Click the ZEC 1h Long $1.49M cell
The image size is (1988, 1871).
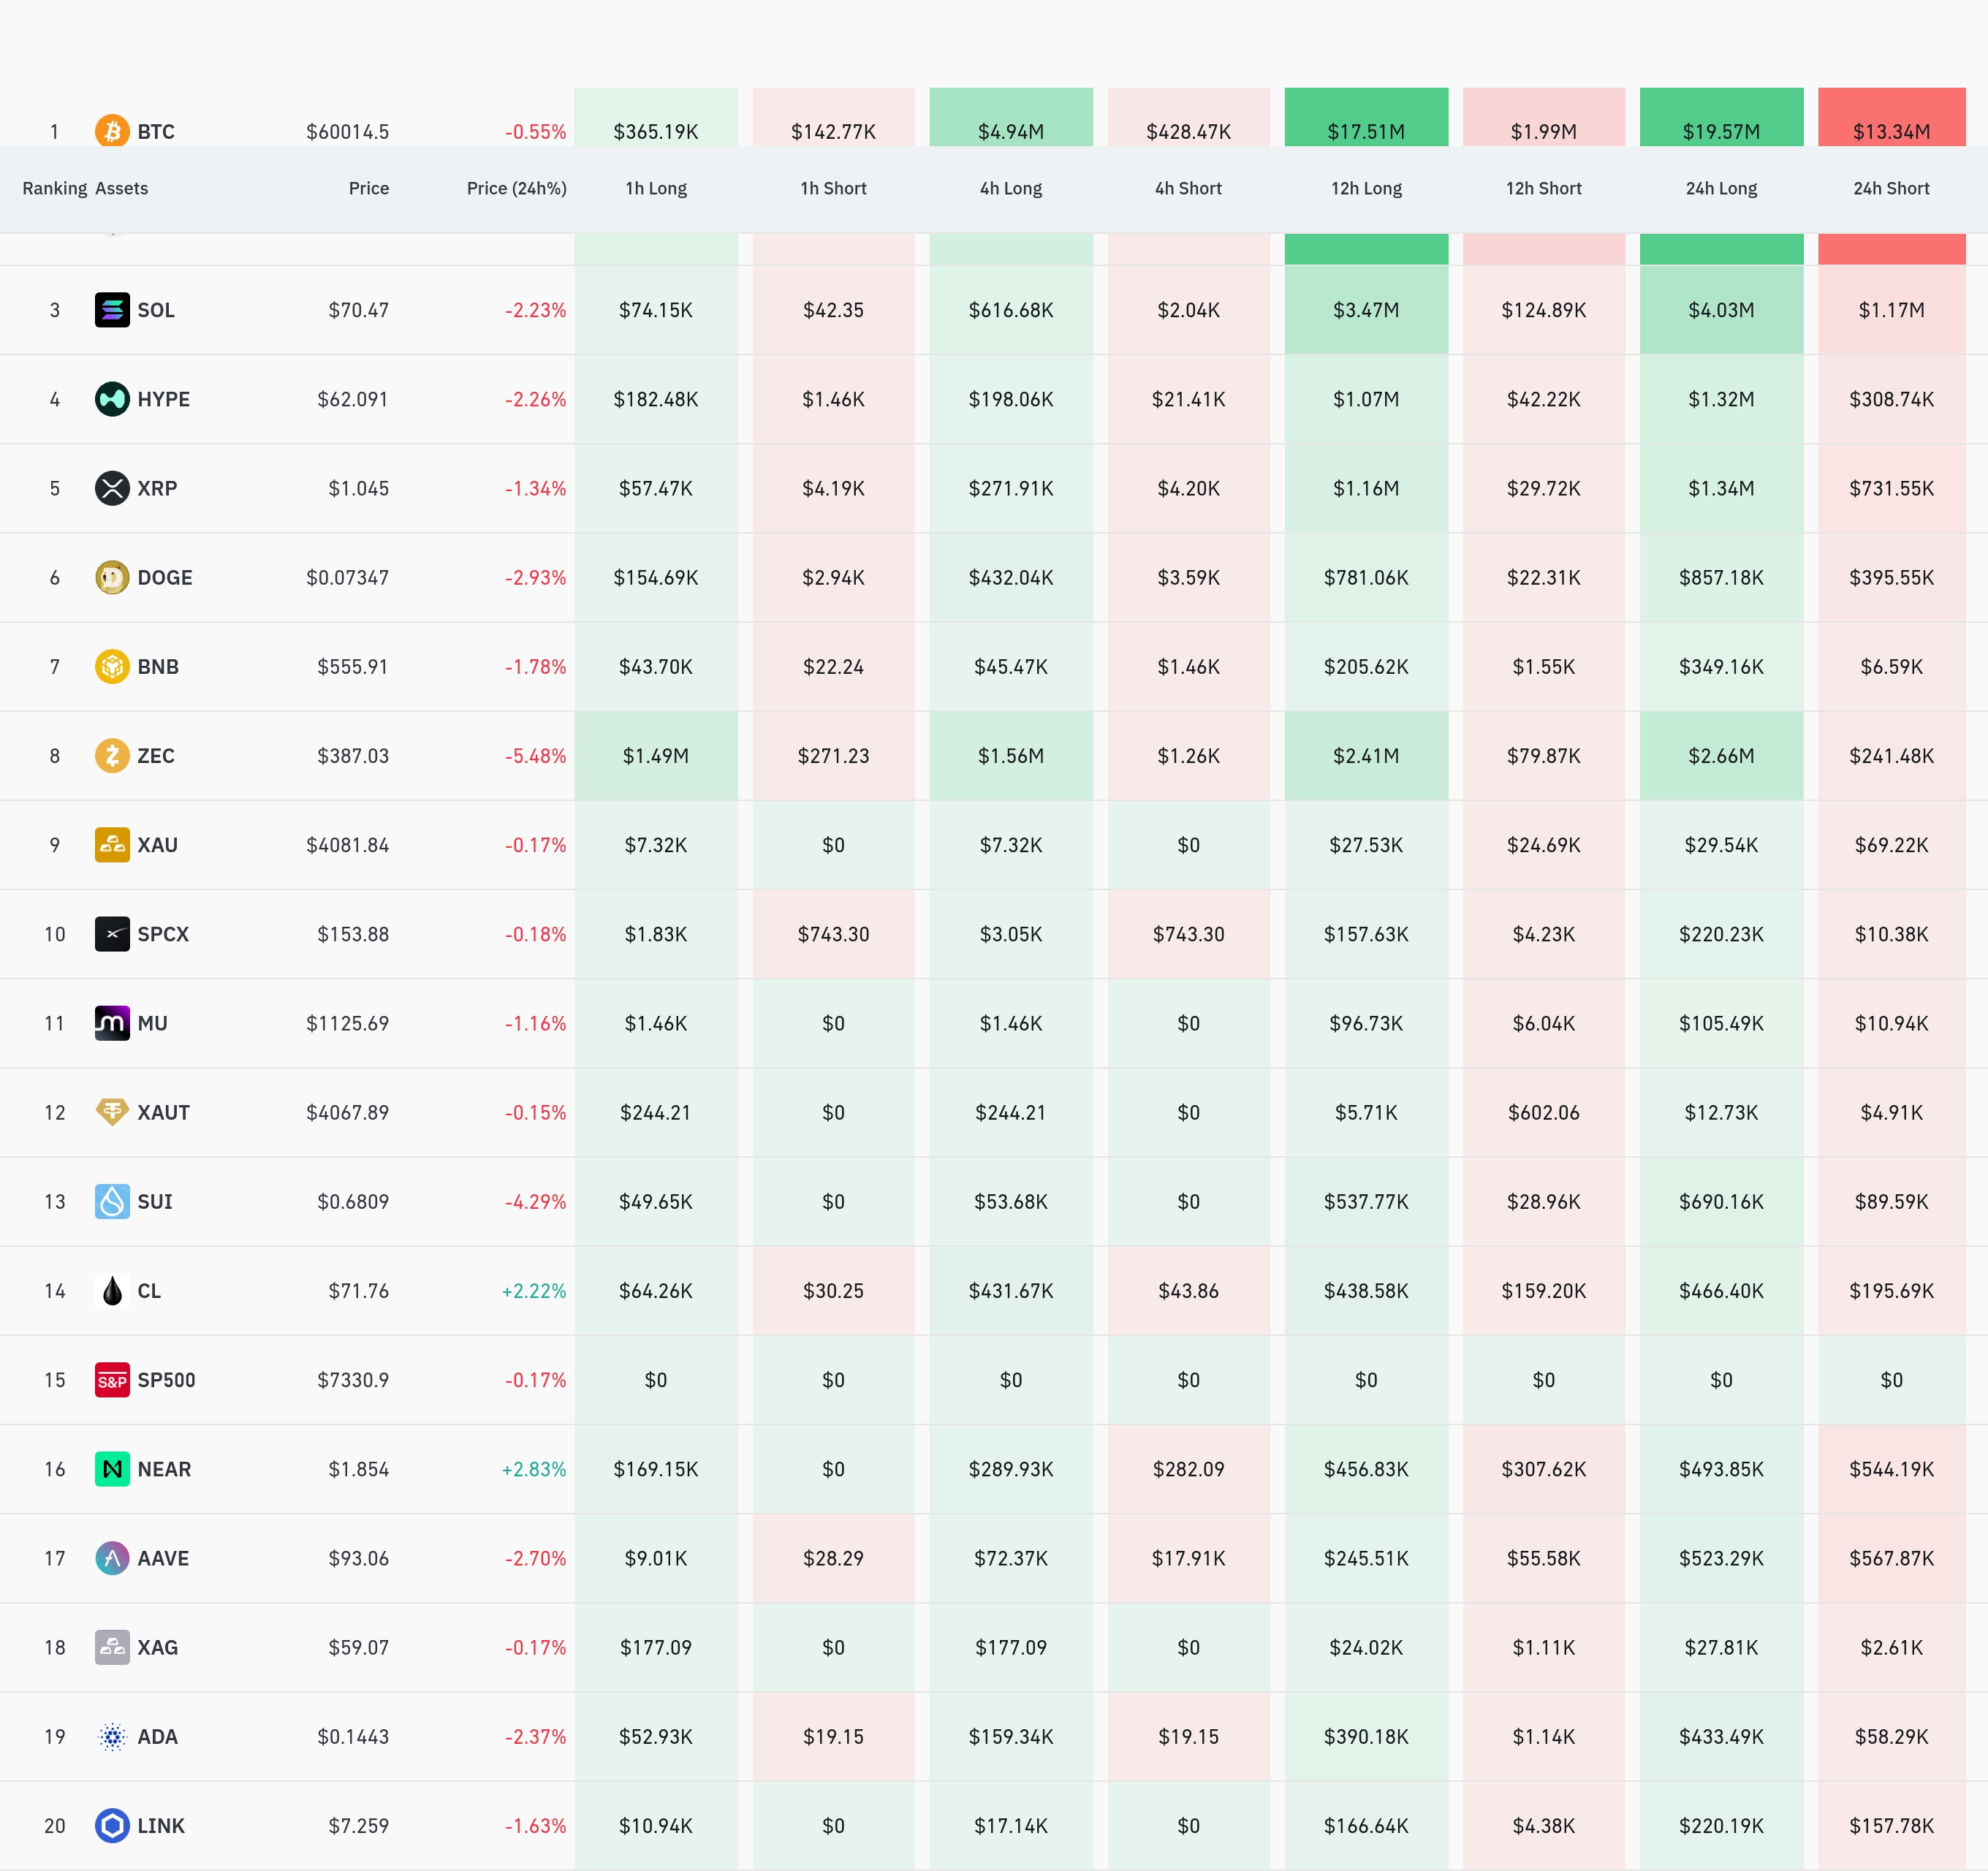[x=656, y=756]
